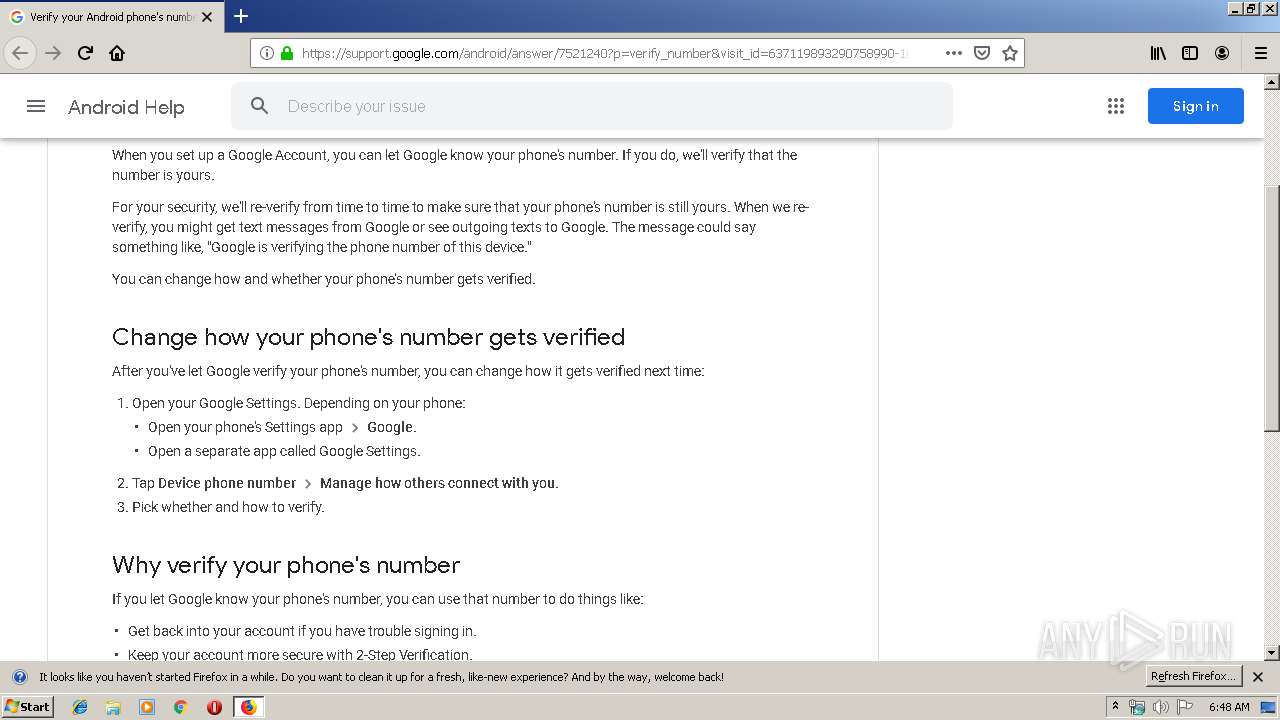
Task: Click heading Change how your phone's number gets verified
Action: [x=368, y=337]
